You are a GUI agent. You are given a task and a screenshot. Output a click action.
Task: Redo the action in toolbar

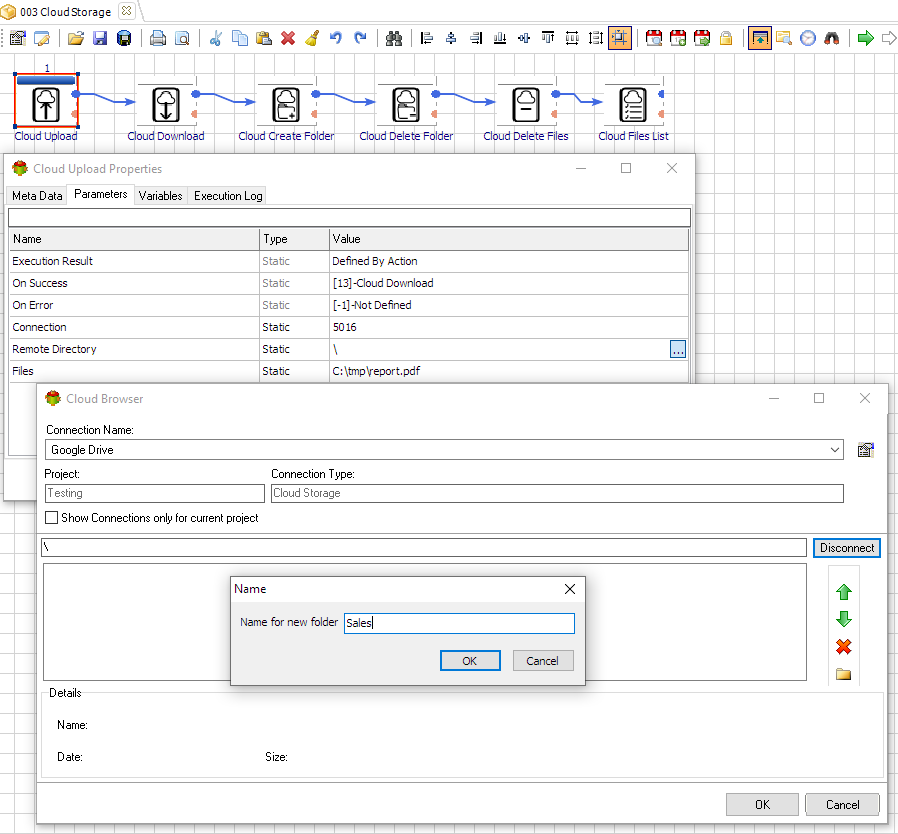point(360,38)
